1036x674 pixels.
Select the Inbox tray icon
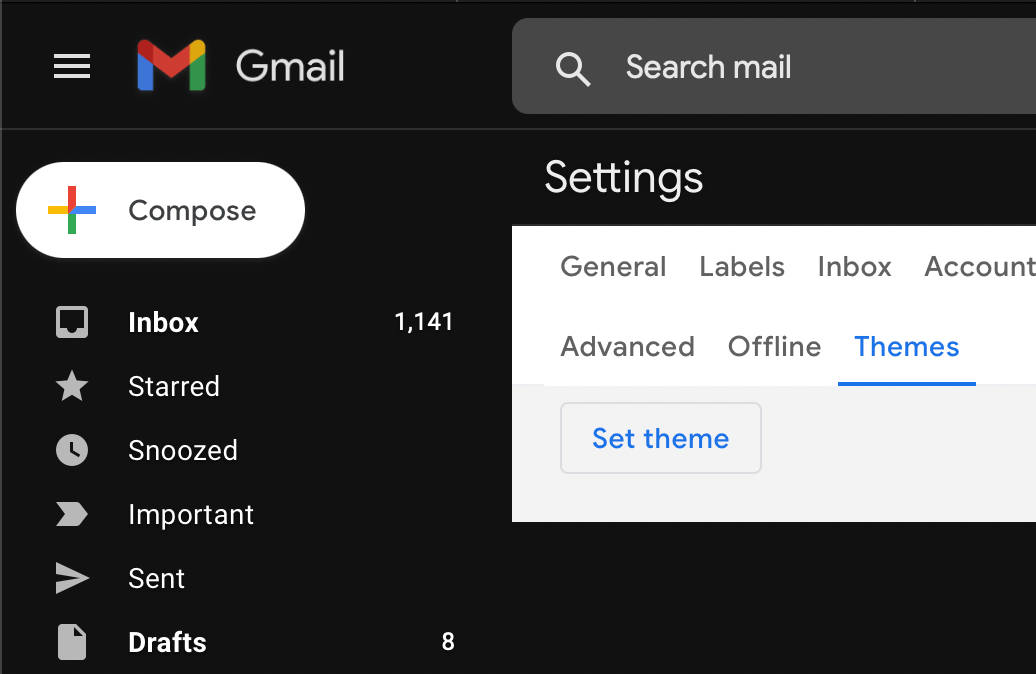[x=71, y=322]
